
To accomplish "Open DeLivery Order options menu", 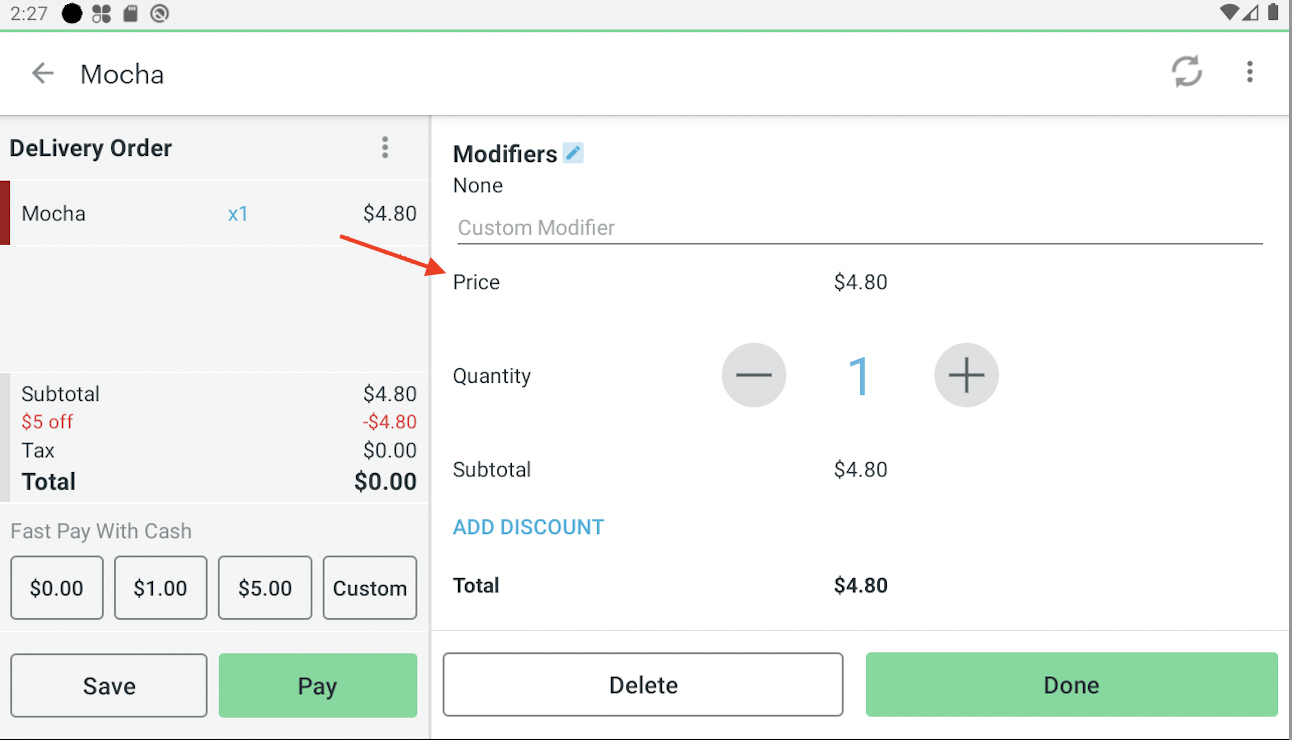I will pyautogui.click(x=385, y=148).
